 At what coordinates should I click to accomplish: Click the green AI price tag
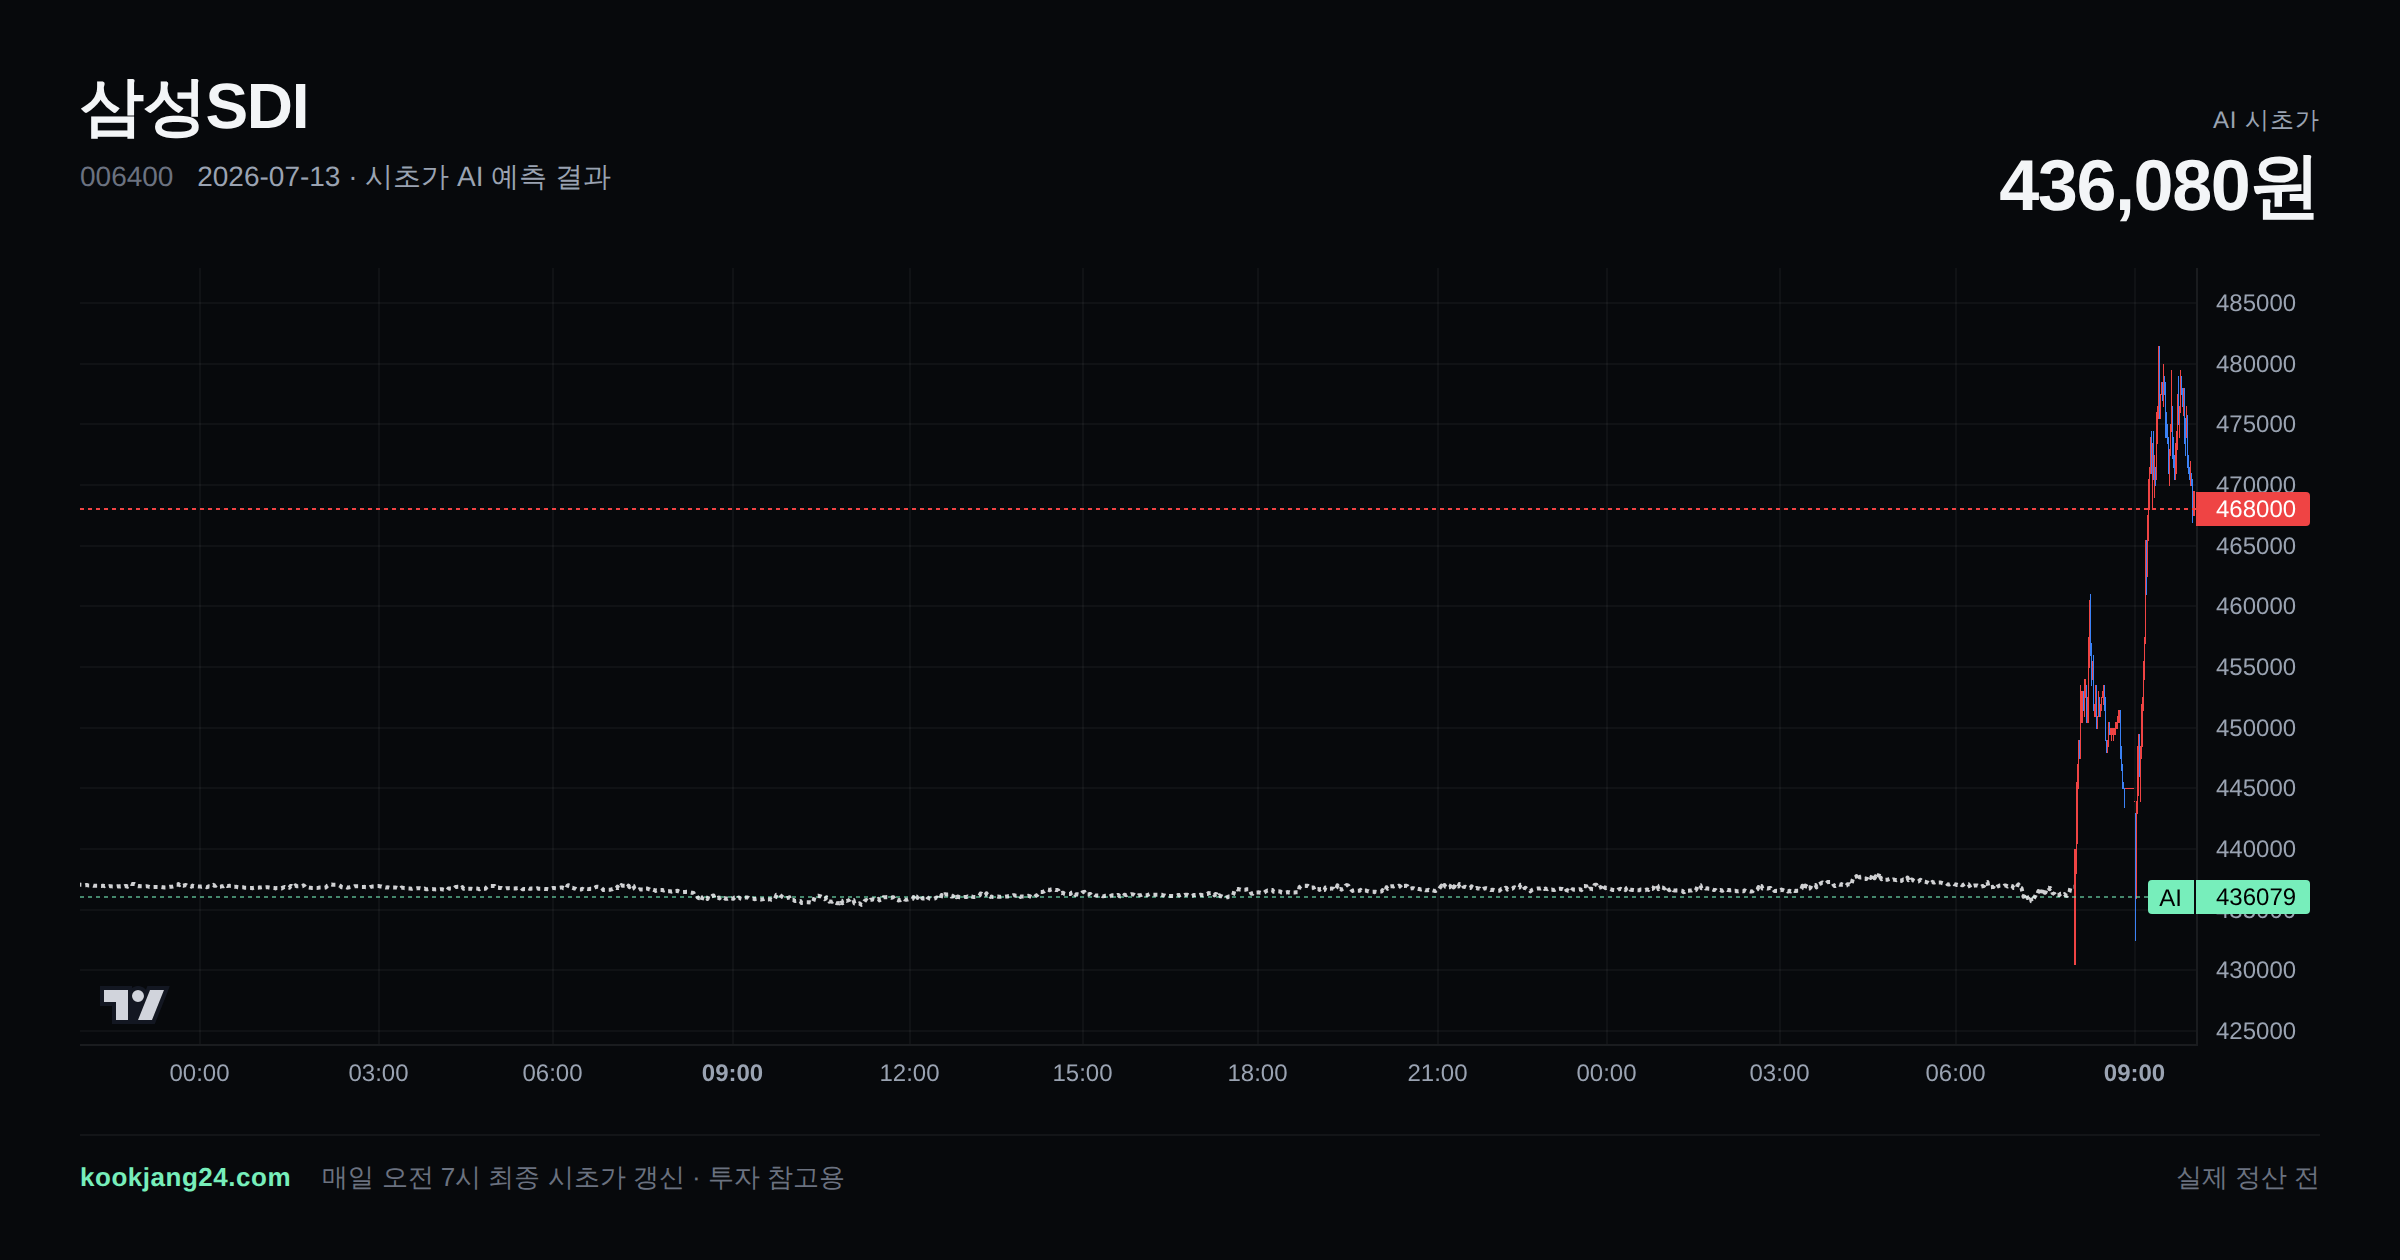pos(2170,897)
